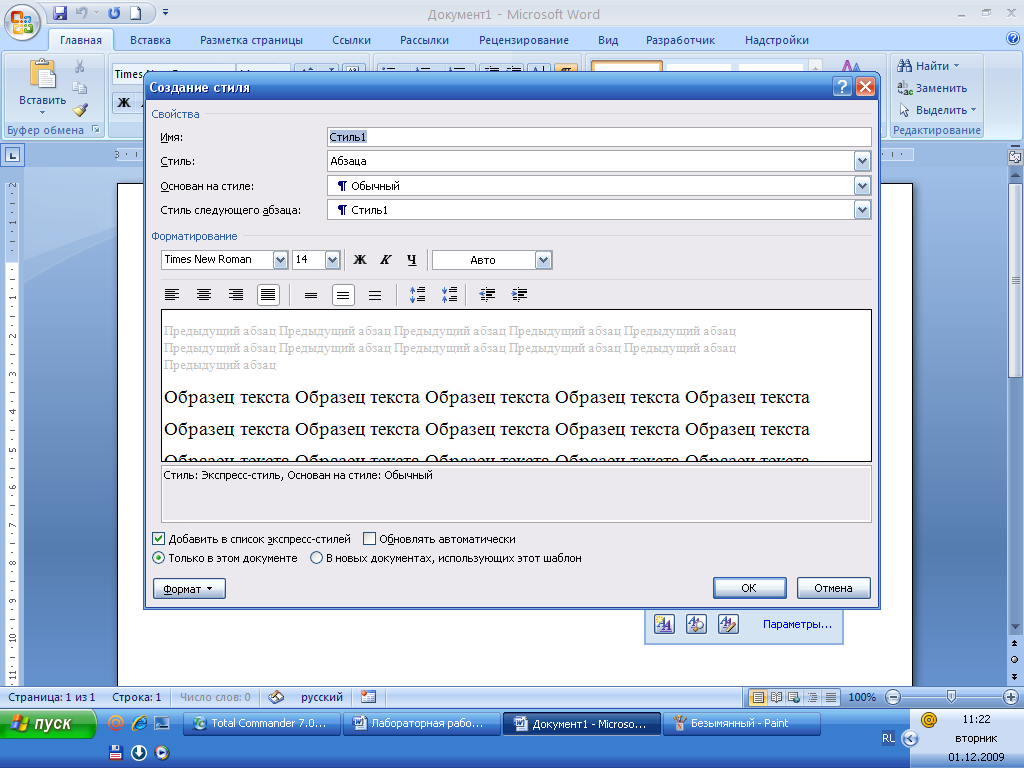This screenshot has width=1024, height=768.
Task: Open the Office button menu
Action: click(x=22, y=22)
